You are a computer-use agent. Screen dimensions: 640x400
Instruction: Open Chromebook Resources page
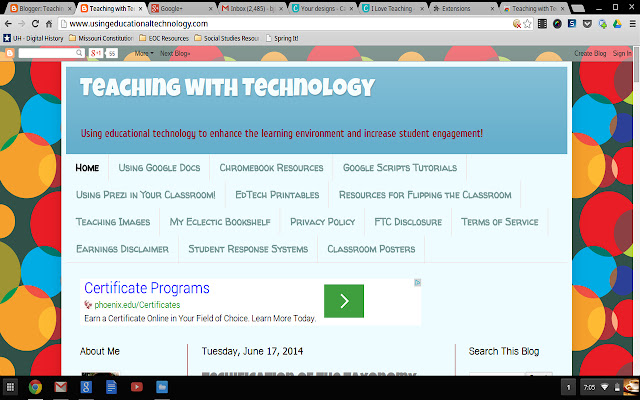[271, 168]
